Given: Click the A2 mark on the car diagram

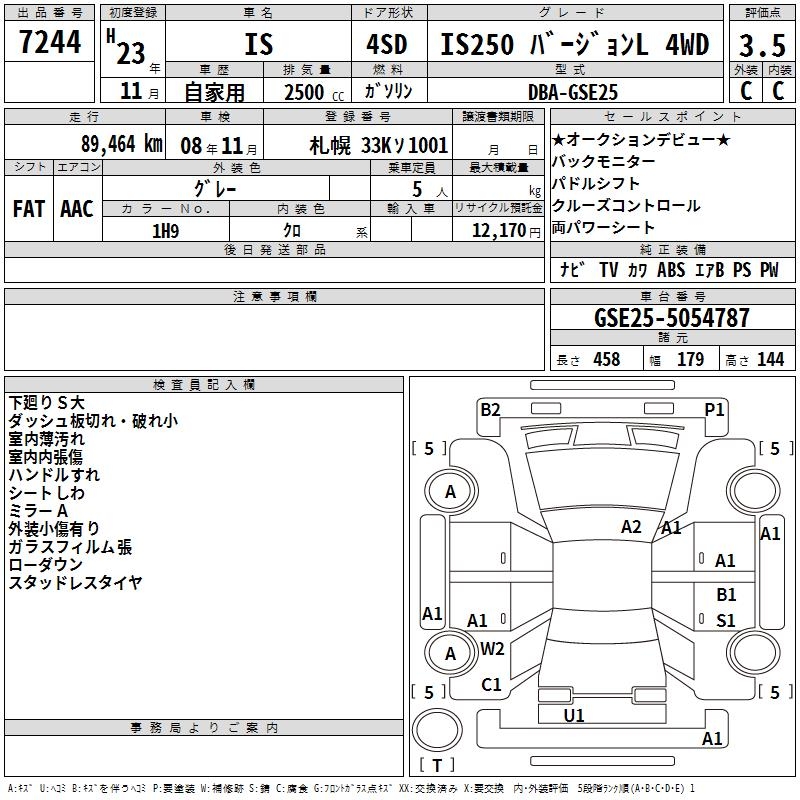Looking at the screenshot, I should pos(631,527).
